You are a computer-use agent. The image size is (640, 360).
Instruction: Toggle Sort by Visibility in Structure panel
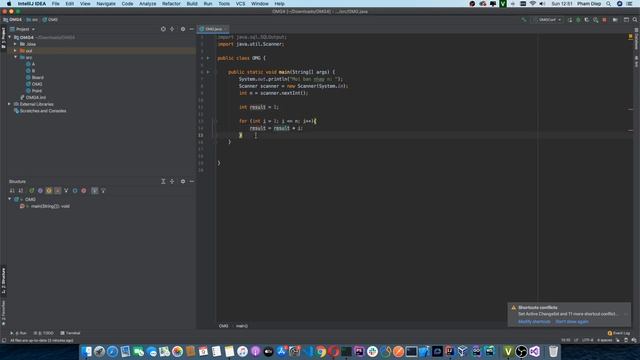coord(12,191)
